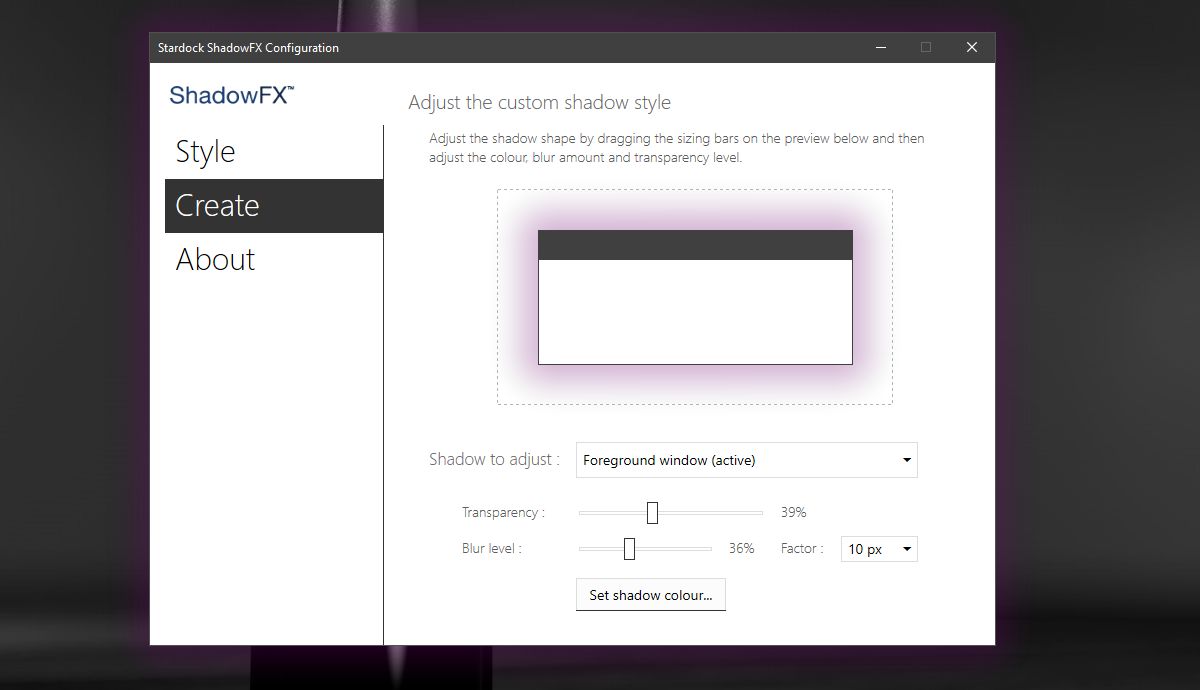
Task: Click 'Adjust the custom shadow style' heading
Action: pos(539,103)
